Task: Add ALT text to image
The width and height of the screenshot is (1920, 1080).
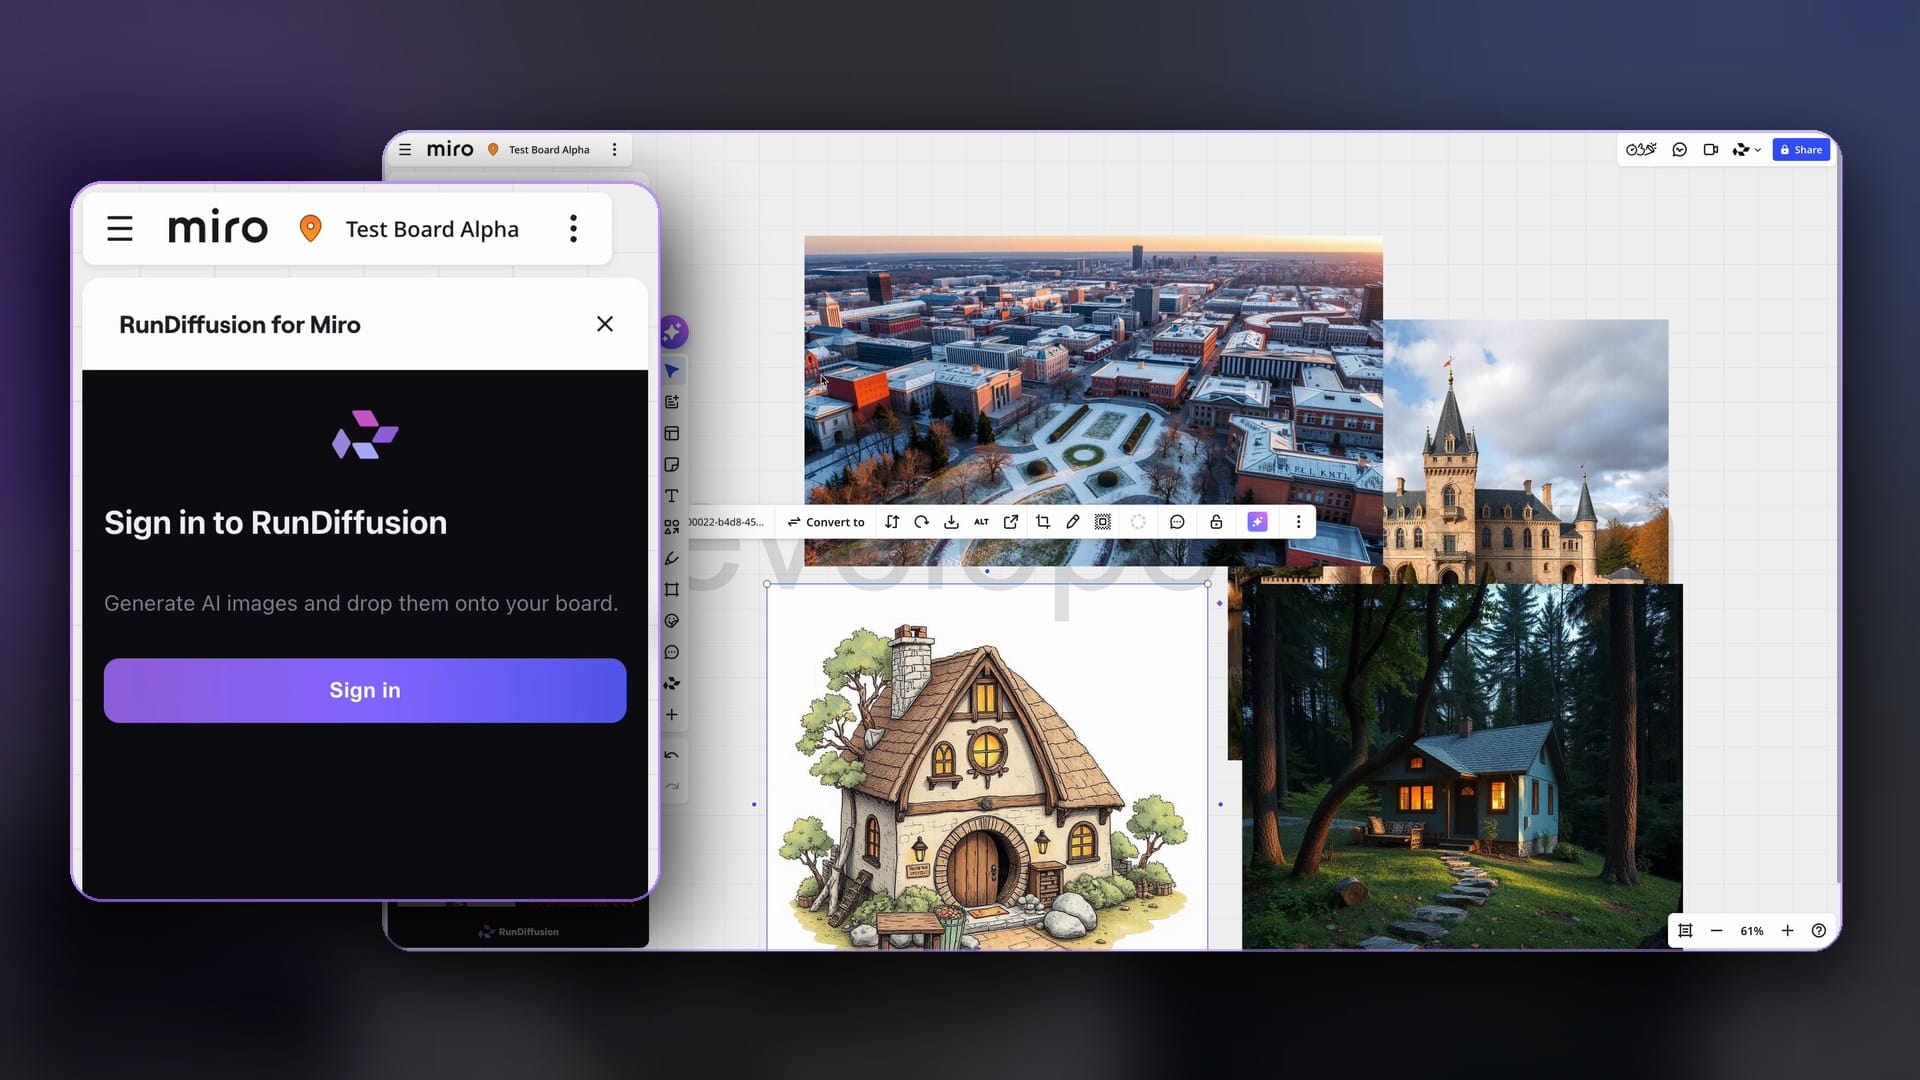Action: (x=981, y=522)
